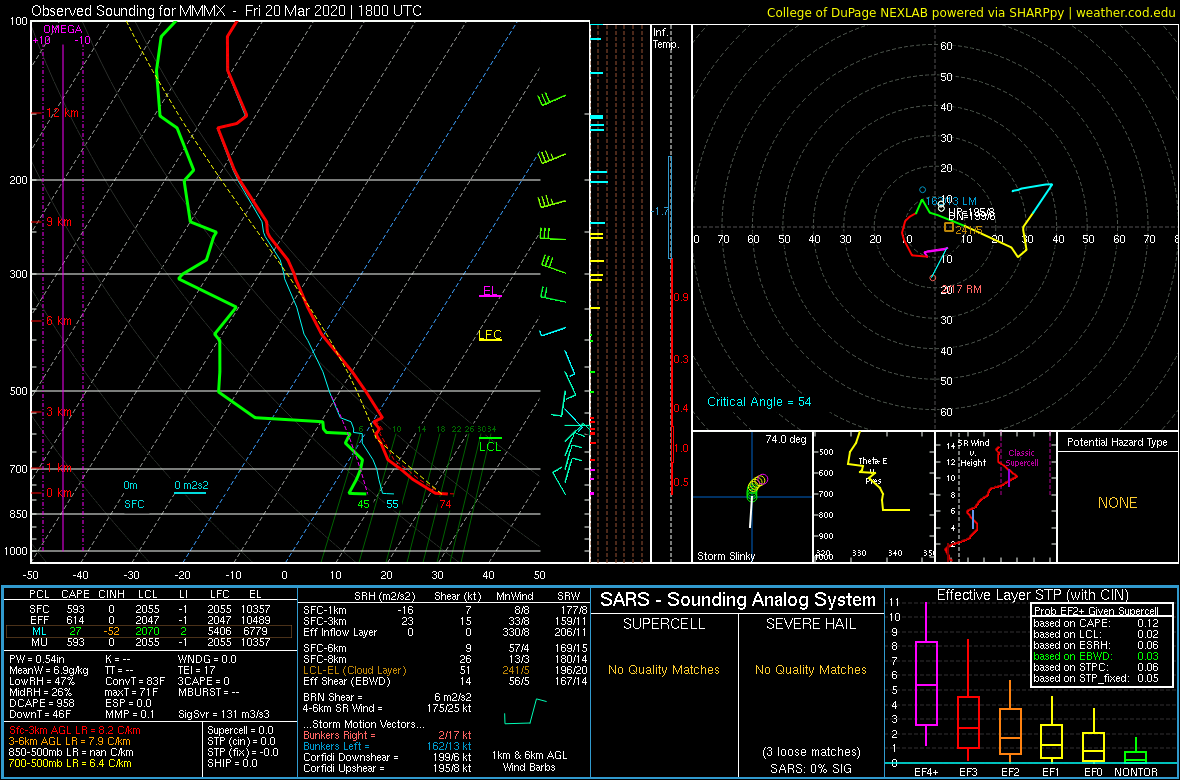Click the weather.cod.edu NEXLAB header text

click(971, 12)
